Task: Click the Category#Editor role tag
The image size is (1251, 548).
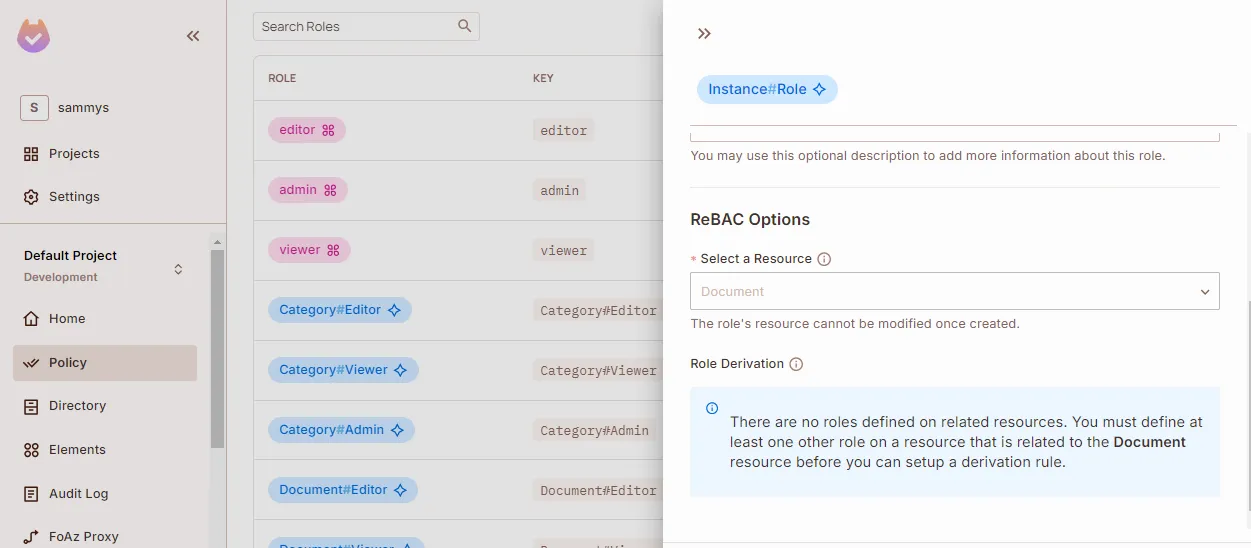Action: [x=339, y=310]
